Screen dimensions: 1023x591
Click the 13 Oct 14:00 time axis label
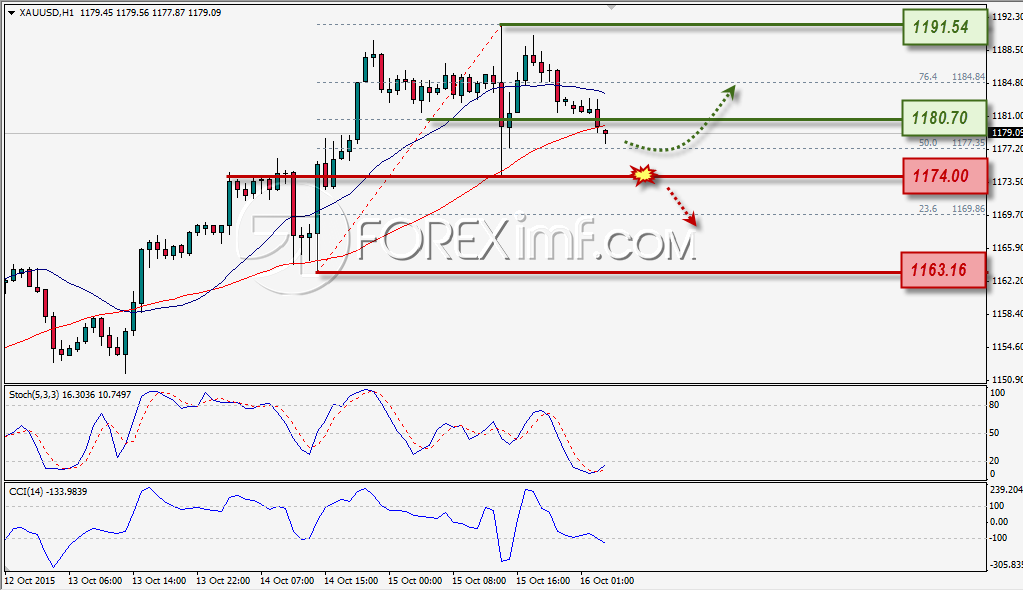pos(159,581)
